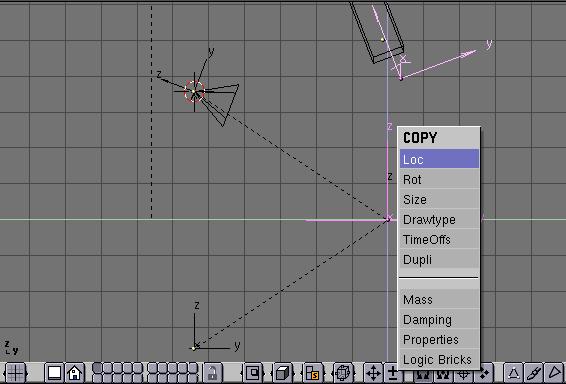This screenshot has width=566, height=384.
Task: Click the zoom plus-minus icon
Action: coord(392,373)
